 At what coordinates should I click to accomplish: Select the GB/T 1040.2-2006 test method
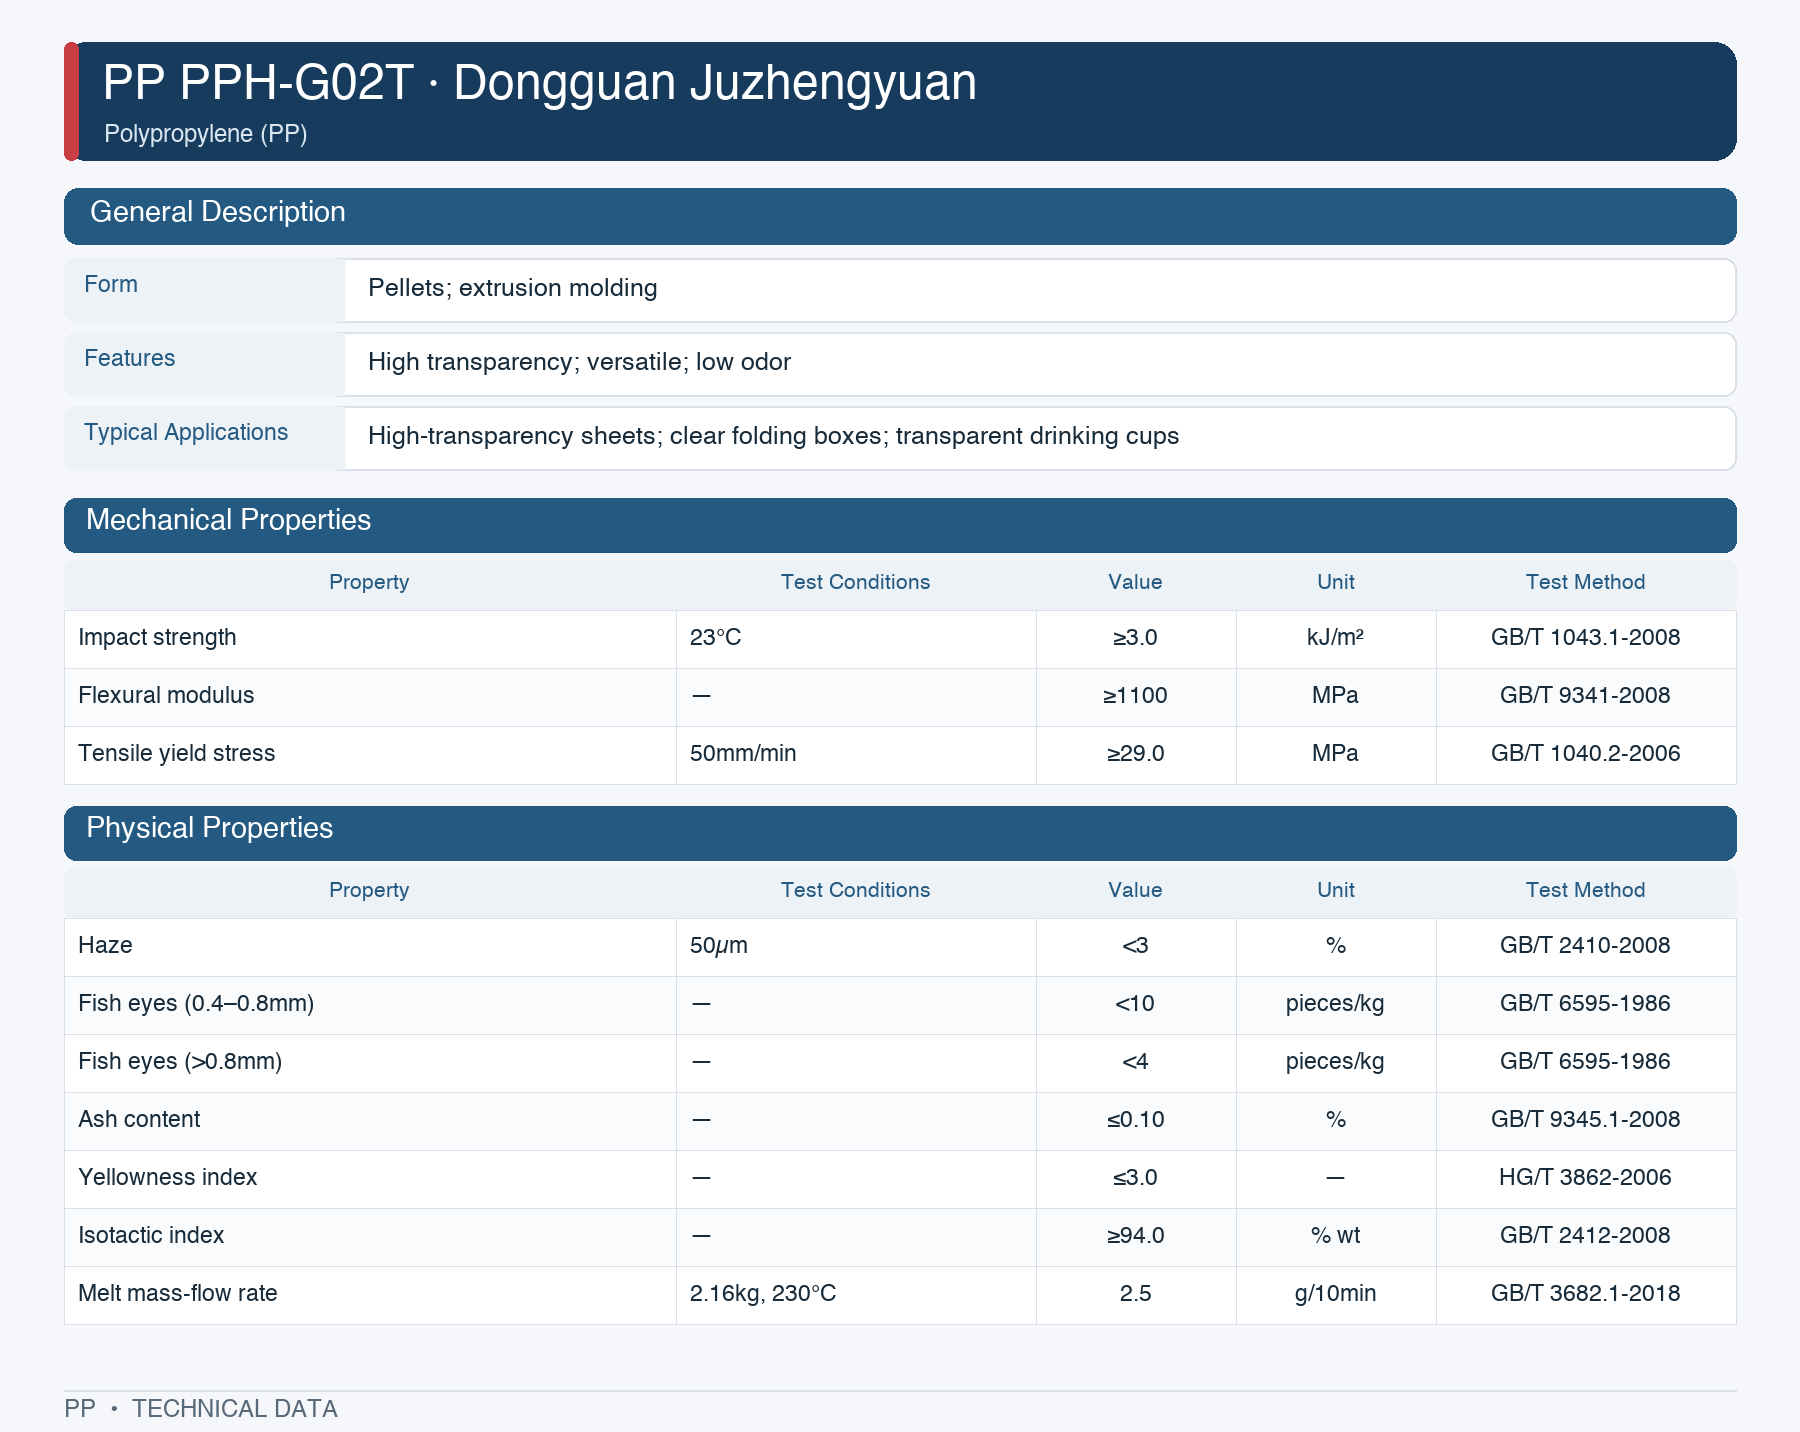click(x=1585, y=754)
